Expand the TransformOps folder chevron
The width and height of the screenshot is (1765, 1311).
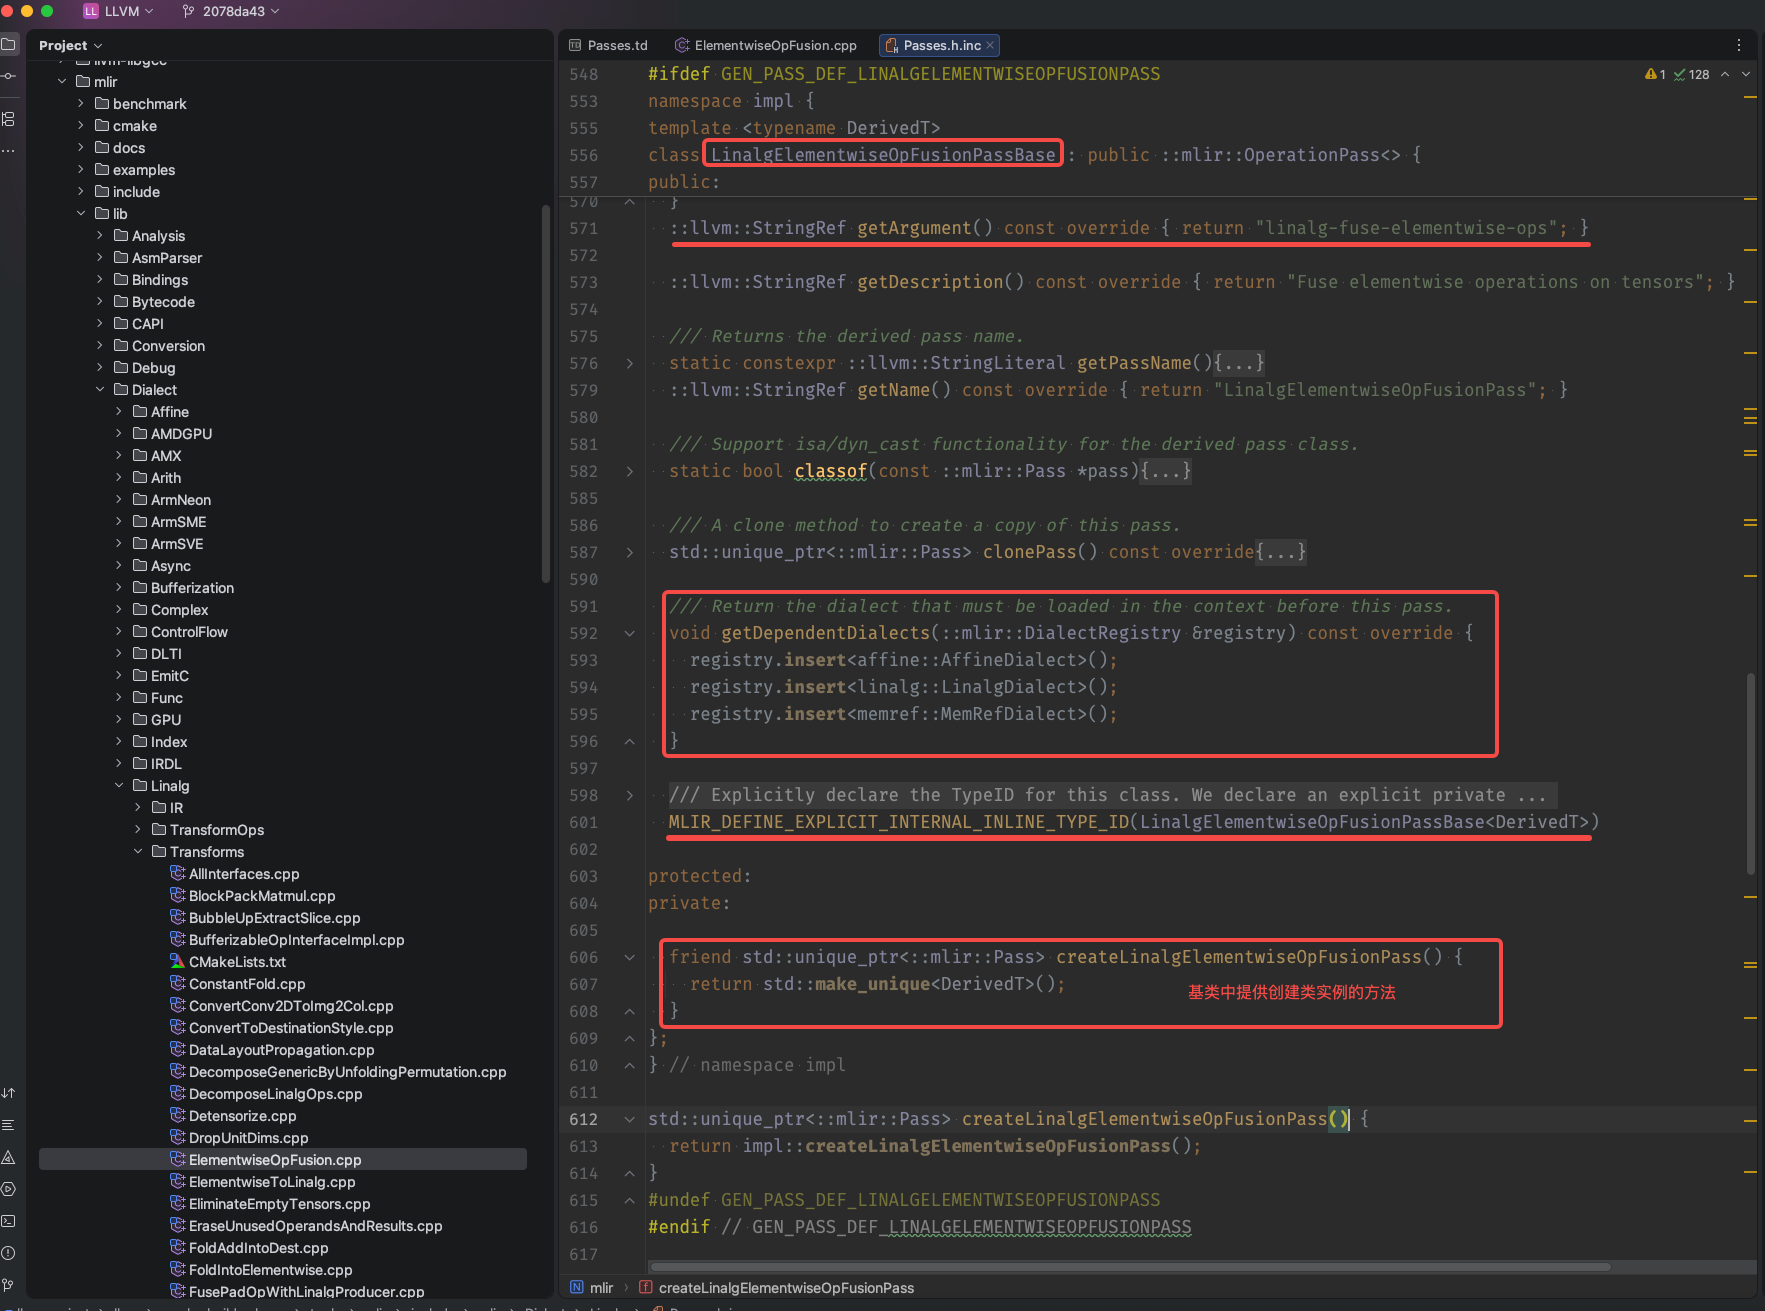coord(138,830)
